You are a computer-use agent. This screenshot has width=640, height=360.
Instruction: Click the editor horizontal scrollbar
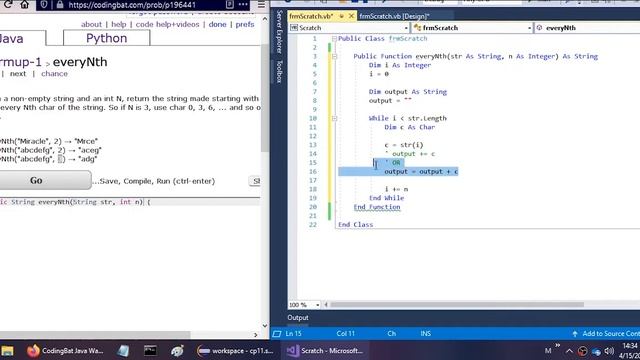[x=457, y=304]
